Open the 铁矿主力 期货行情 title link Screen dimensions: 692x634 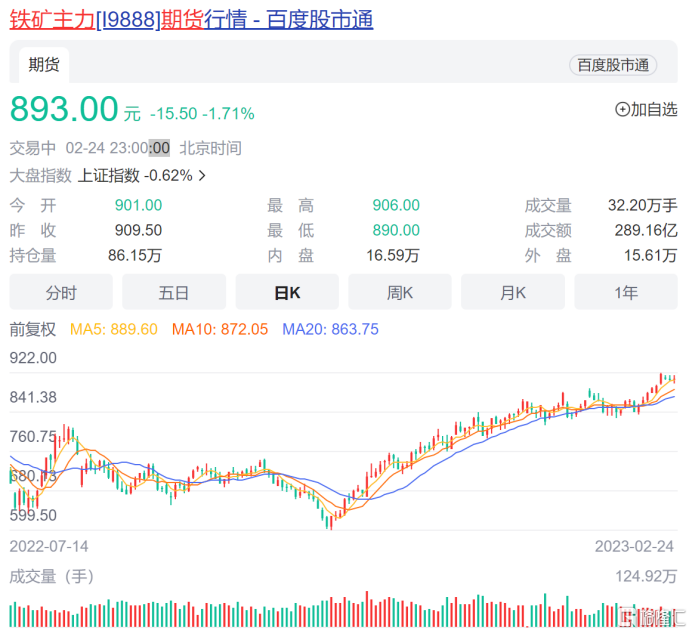(191, 19)
